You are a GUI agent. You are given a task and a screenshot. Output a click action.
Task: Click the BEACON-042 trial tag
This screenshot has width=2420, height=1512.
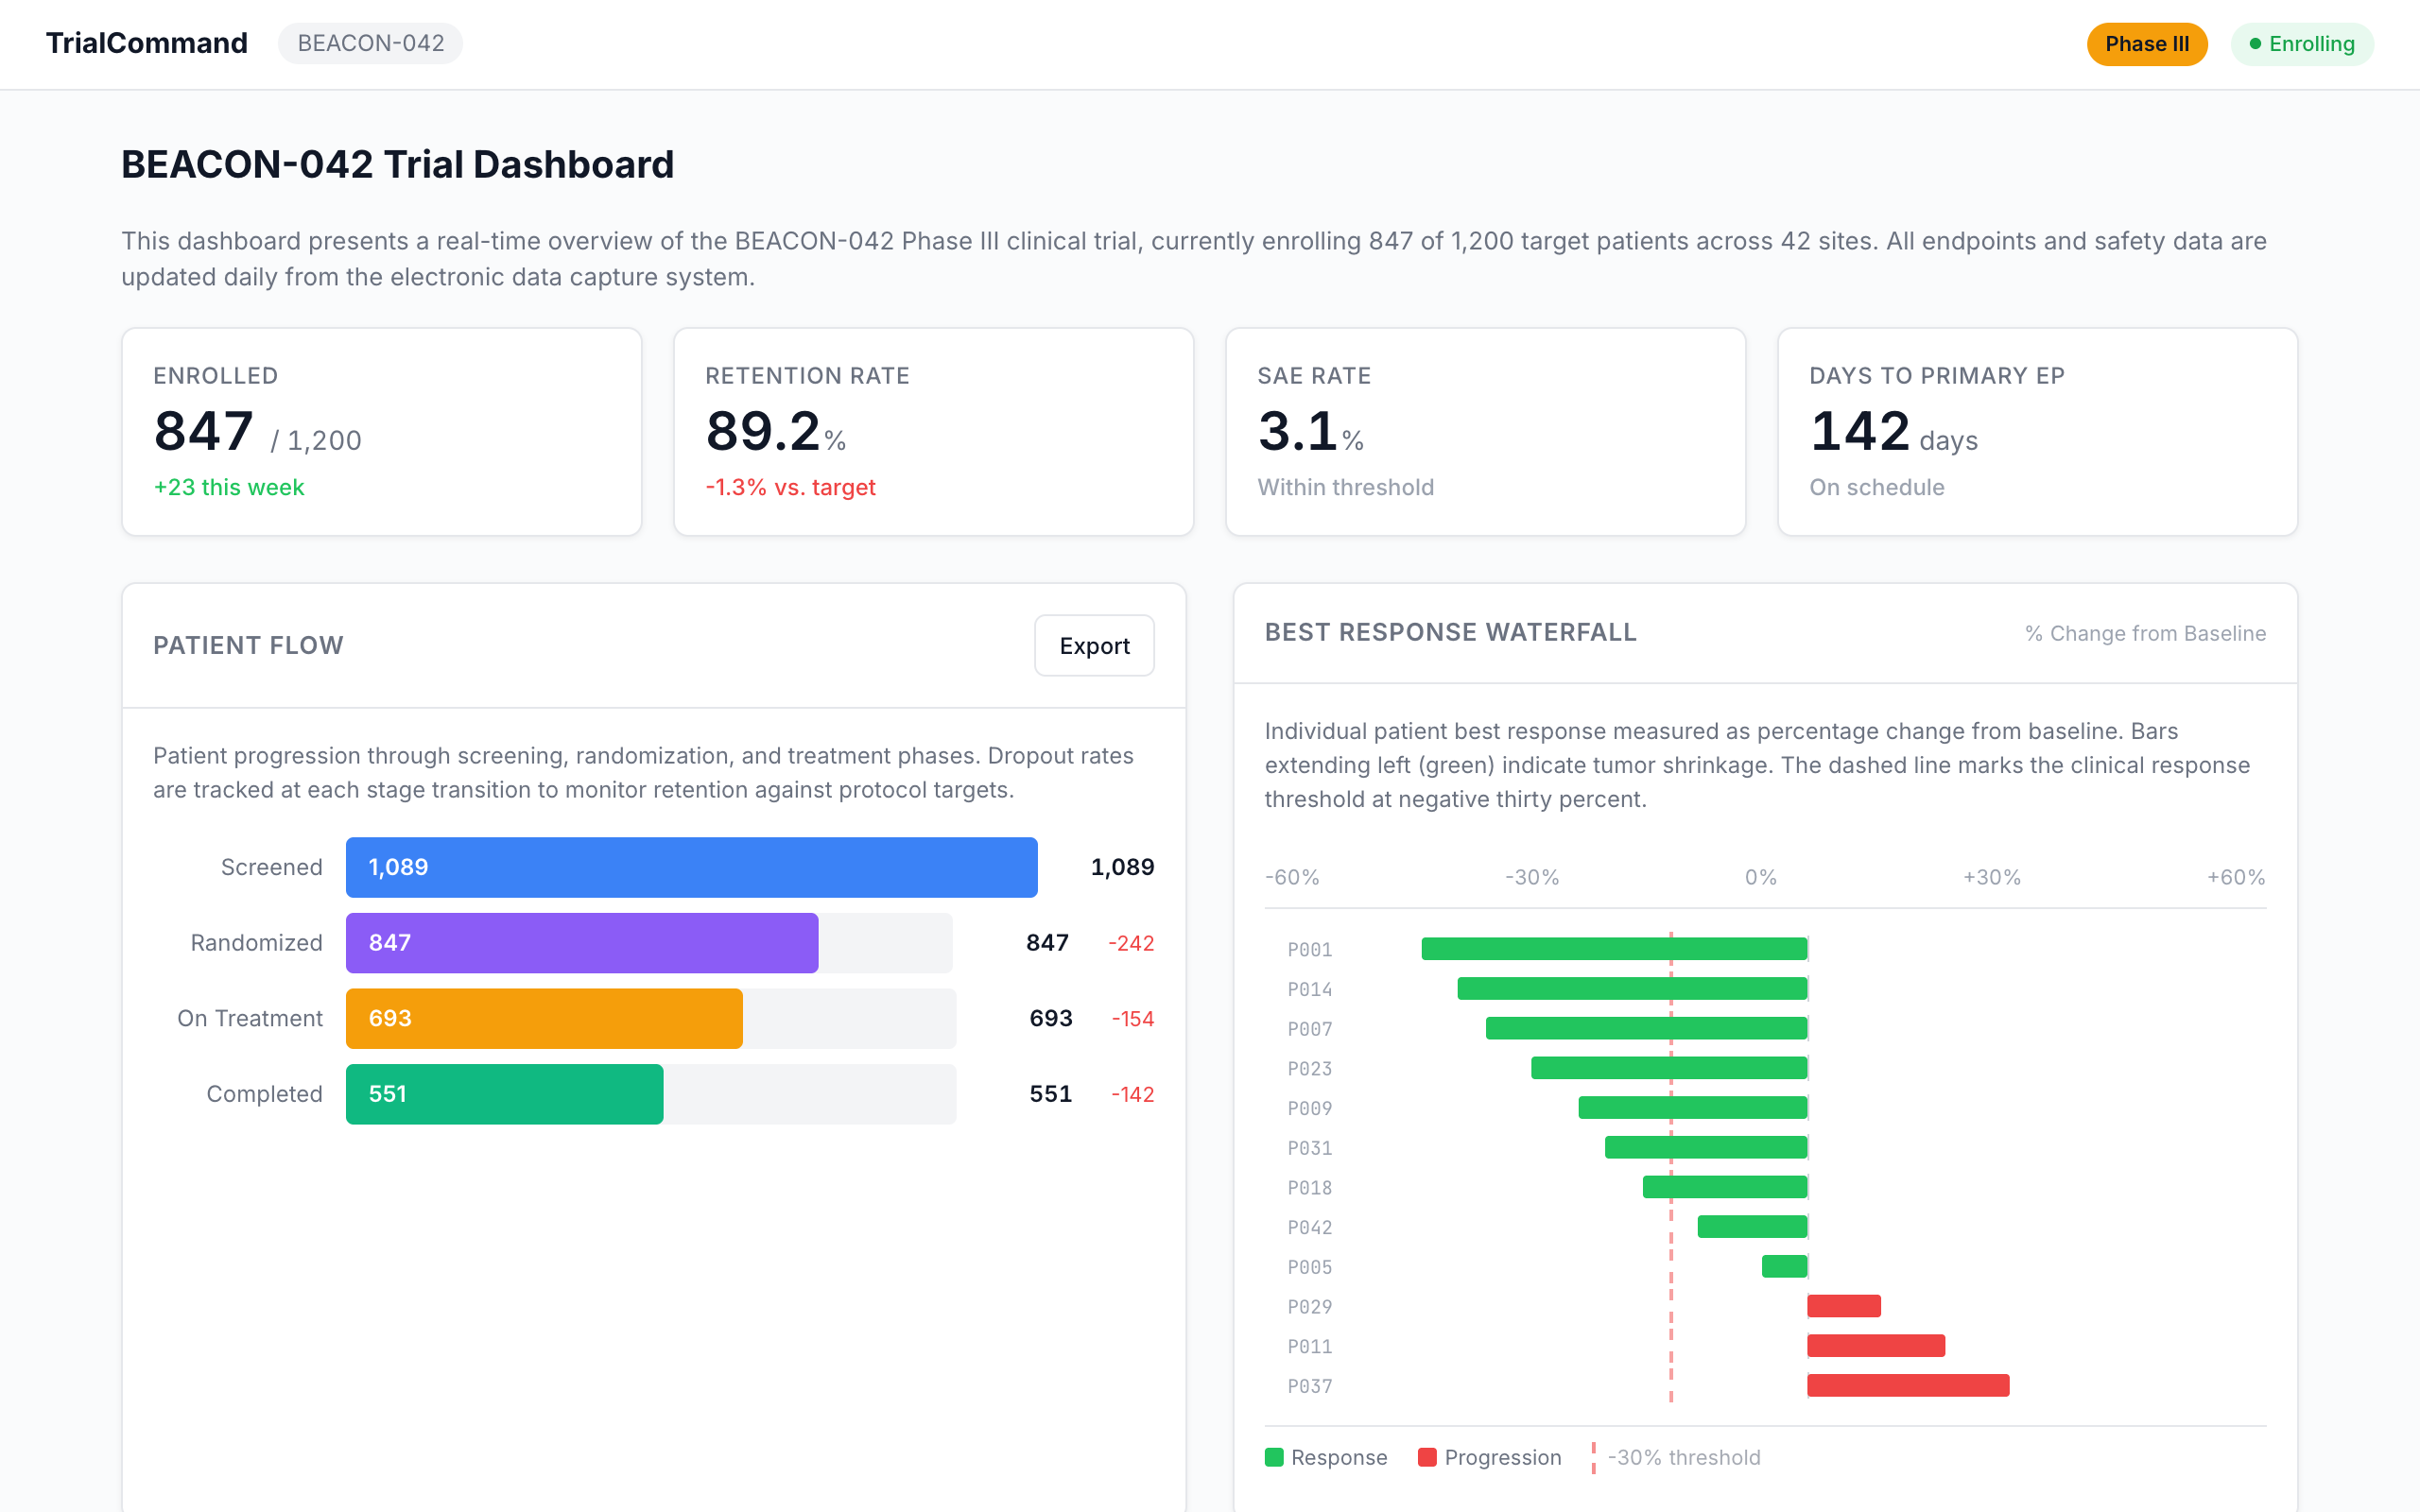370,43
